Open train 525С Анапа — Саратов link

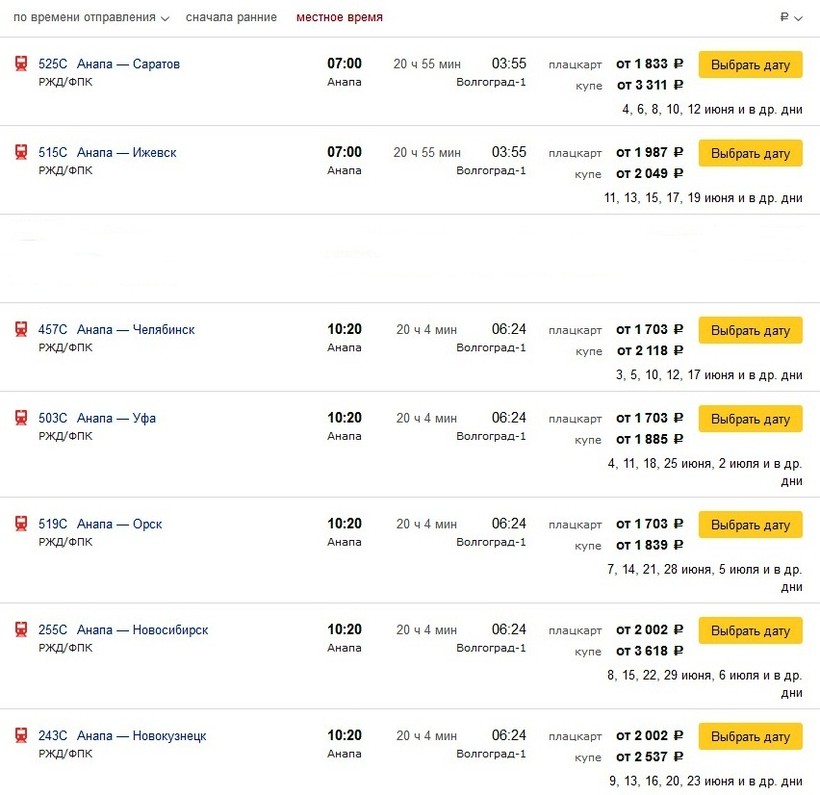[x=109, y=64]
